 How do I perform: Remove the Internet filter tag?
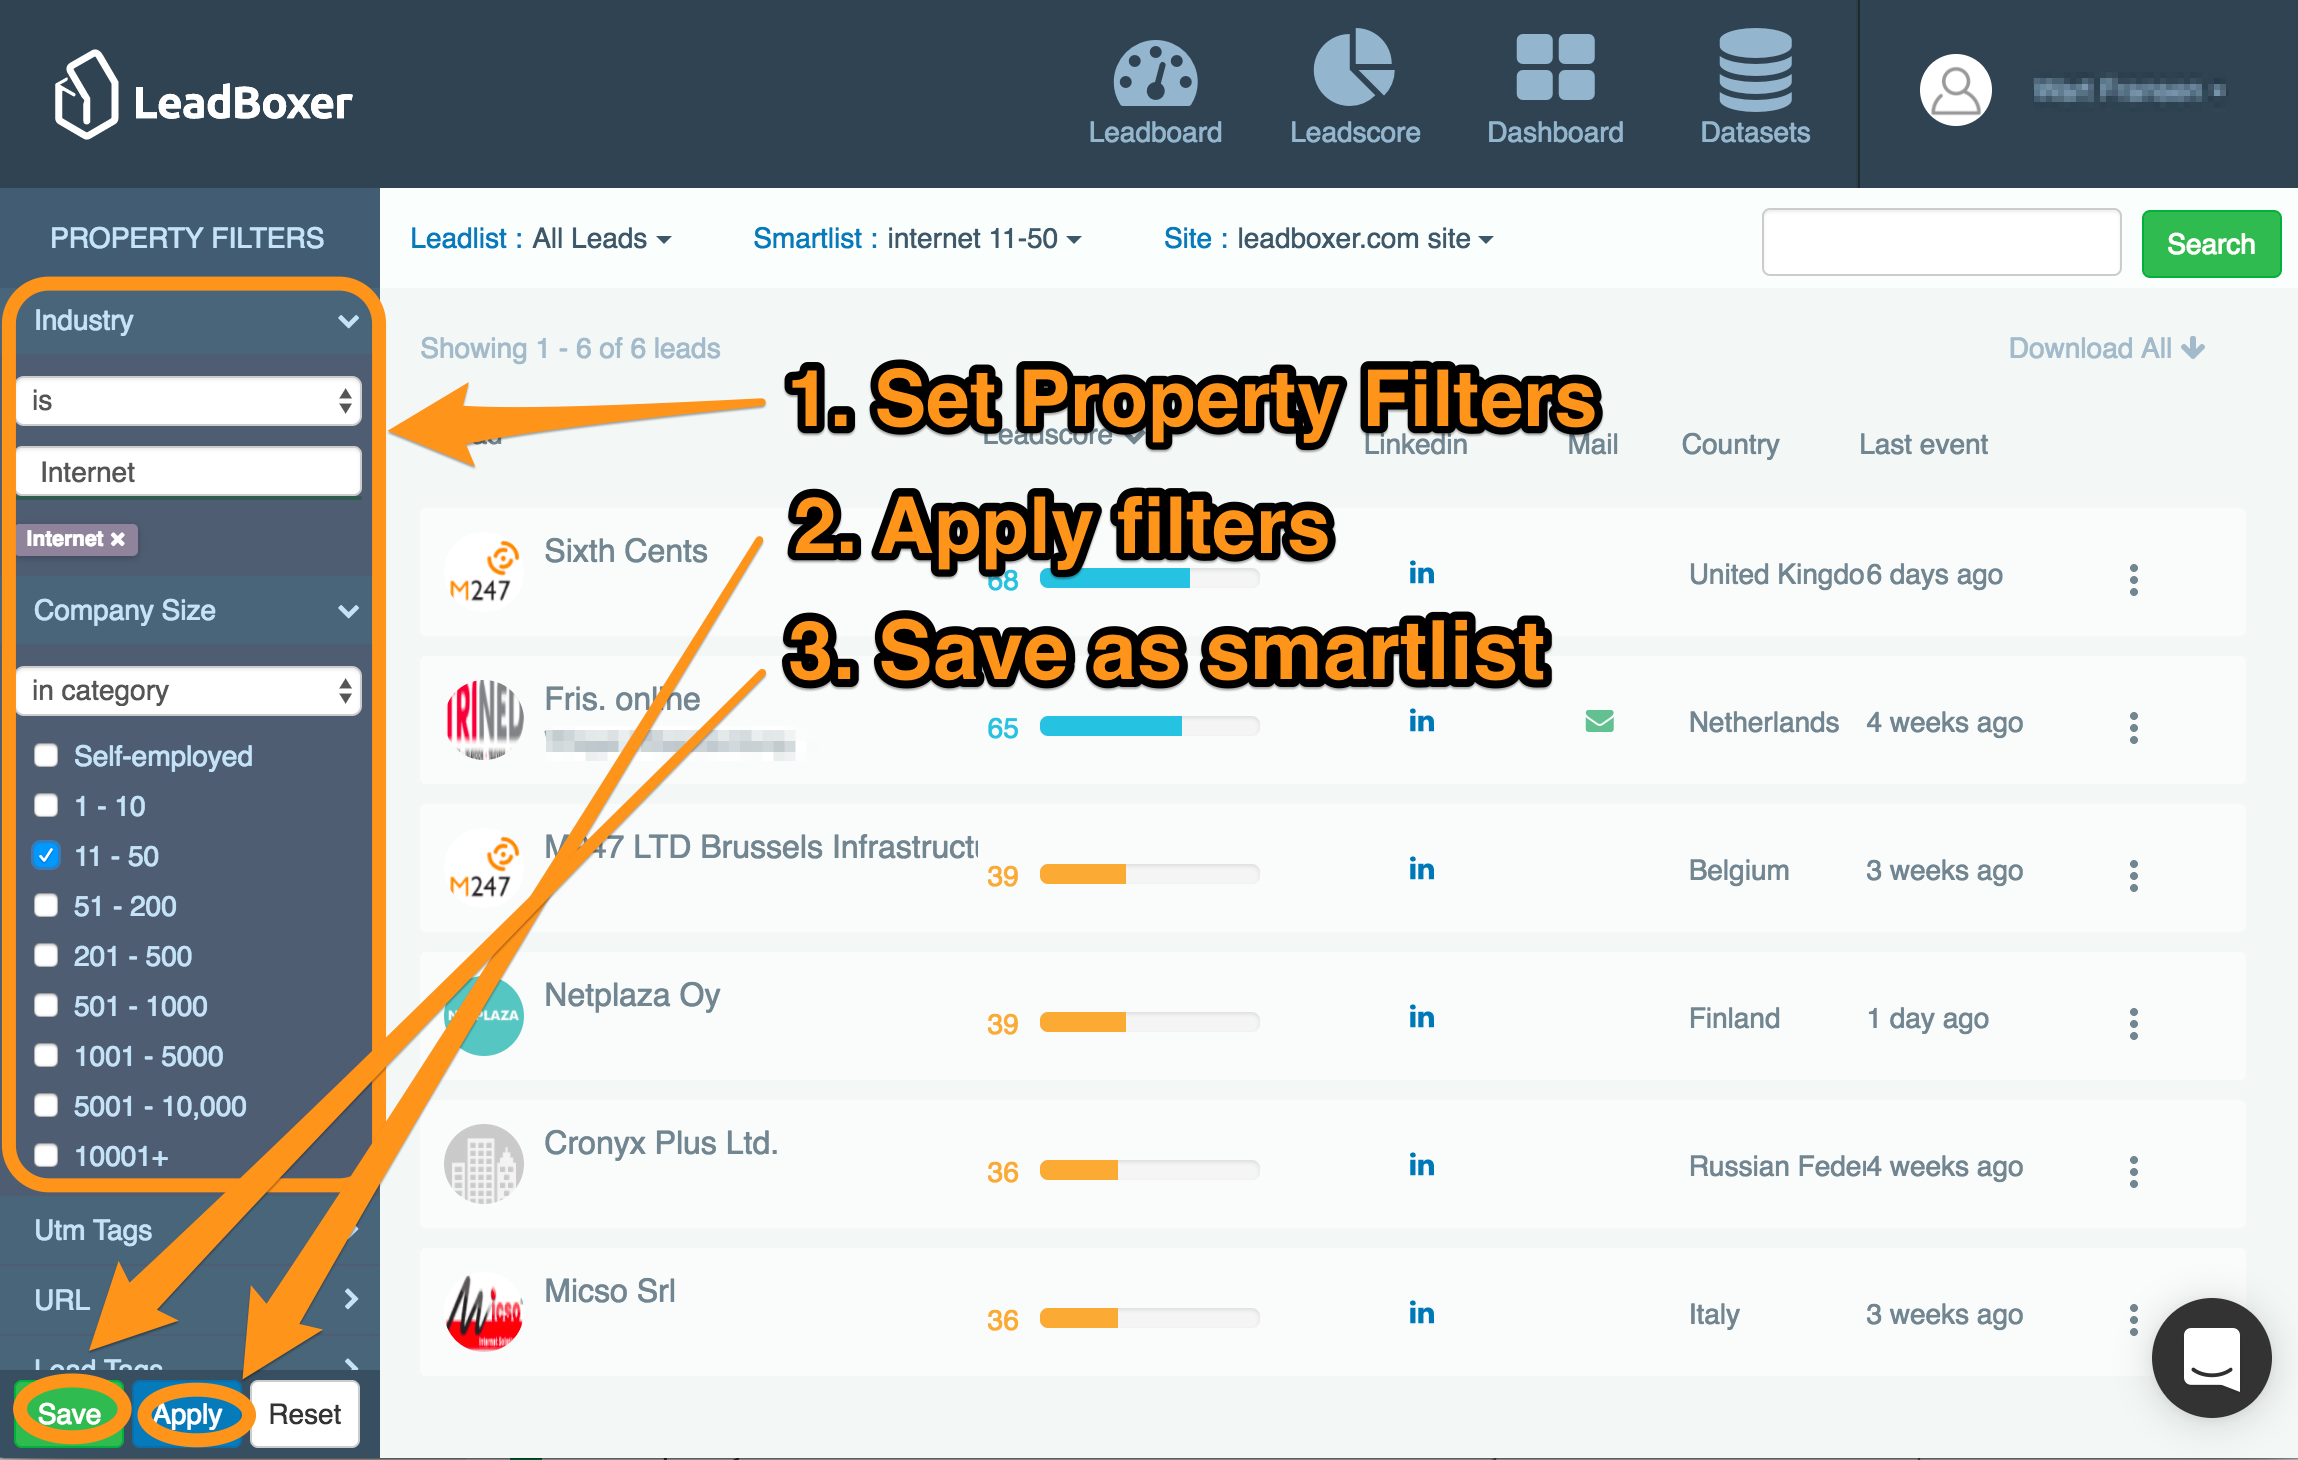point(118,539)
